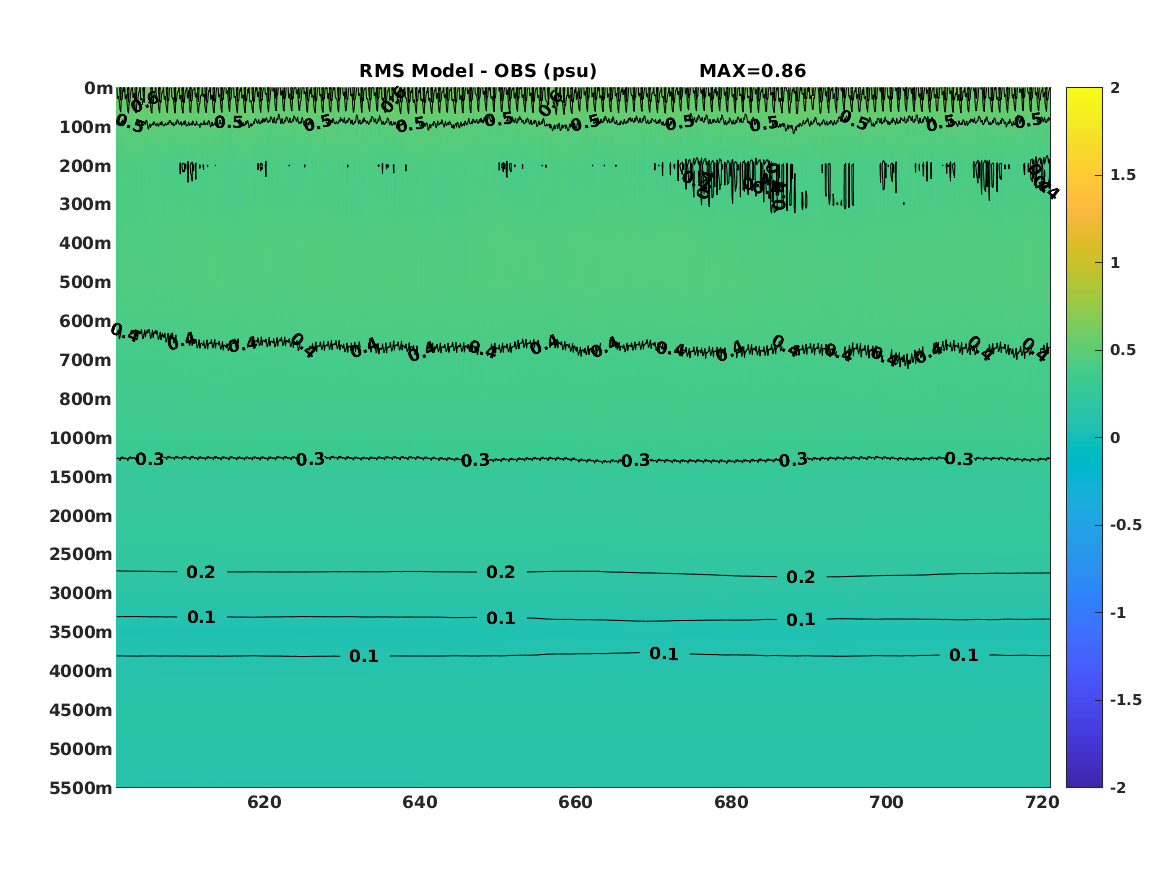Select the '700m' depth tick label
The width and height of the screenshot is (1167, 875).
pos(85,360)
